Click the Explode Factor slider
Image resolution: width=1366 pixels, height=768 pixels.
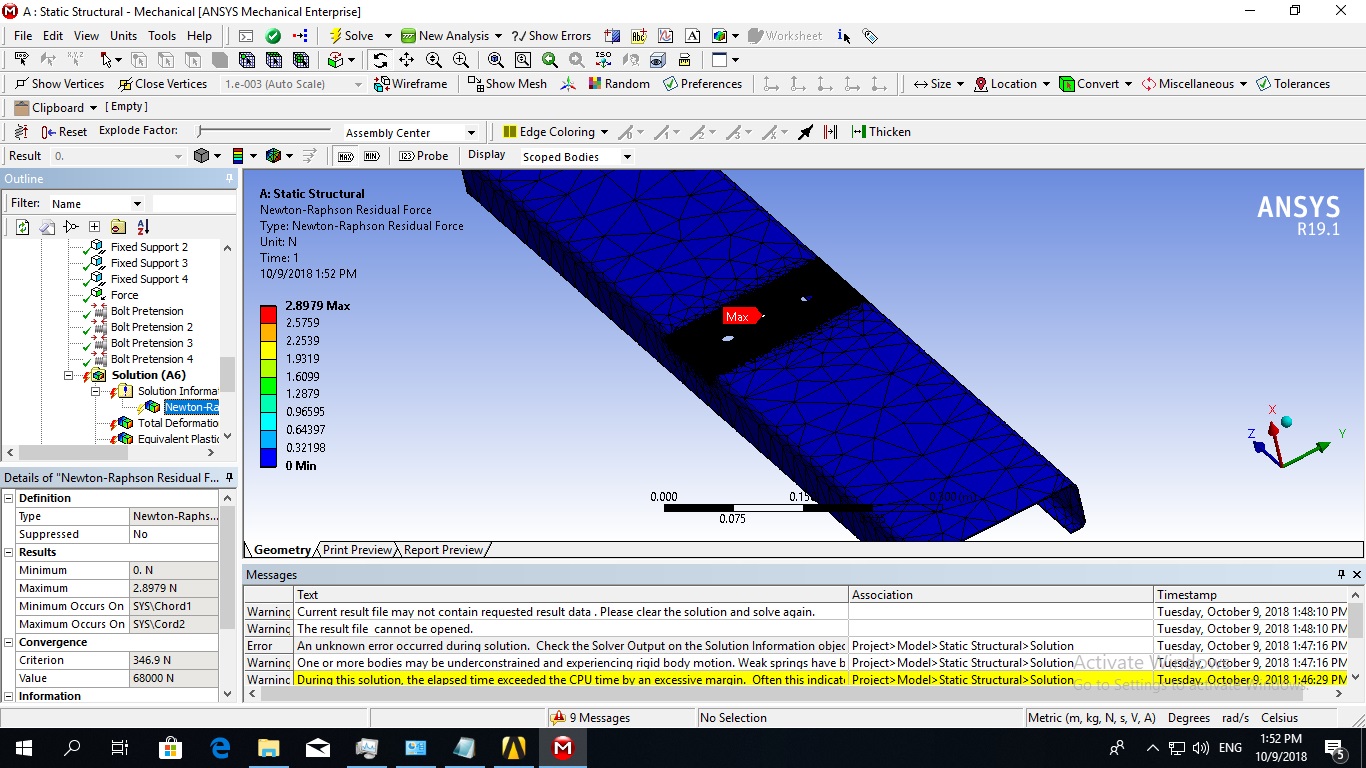[264, 131]
